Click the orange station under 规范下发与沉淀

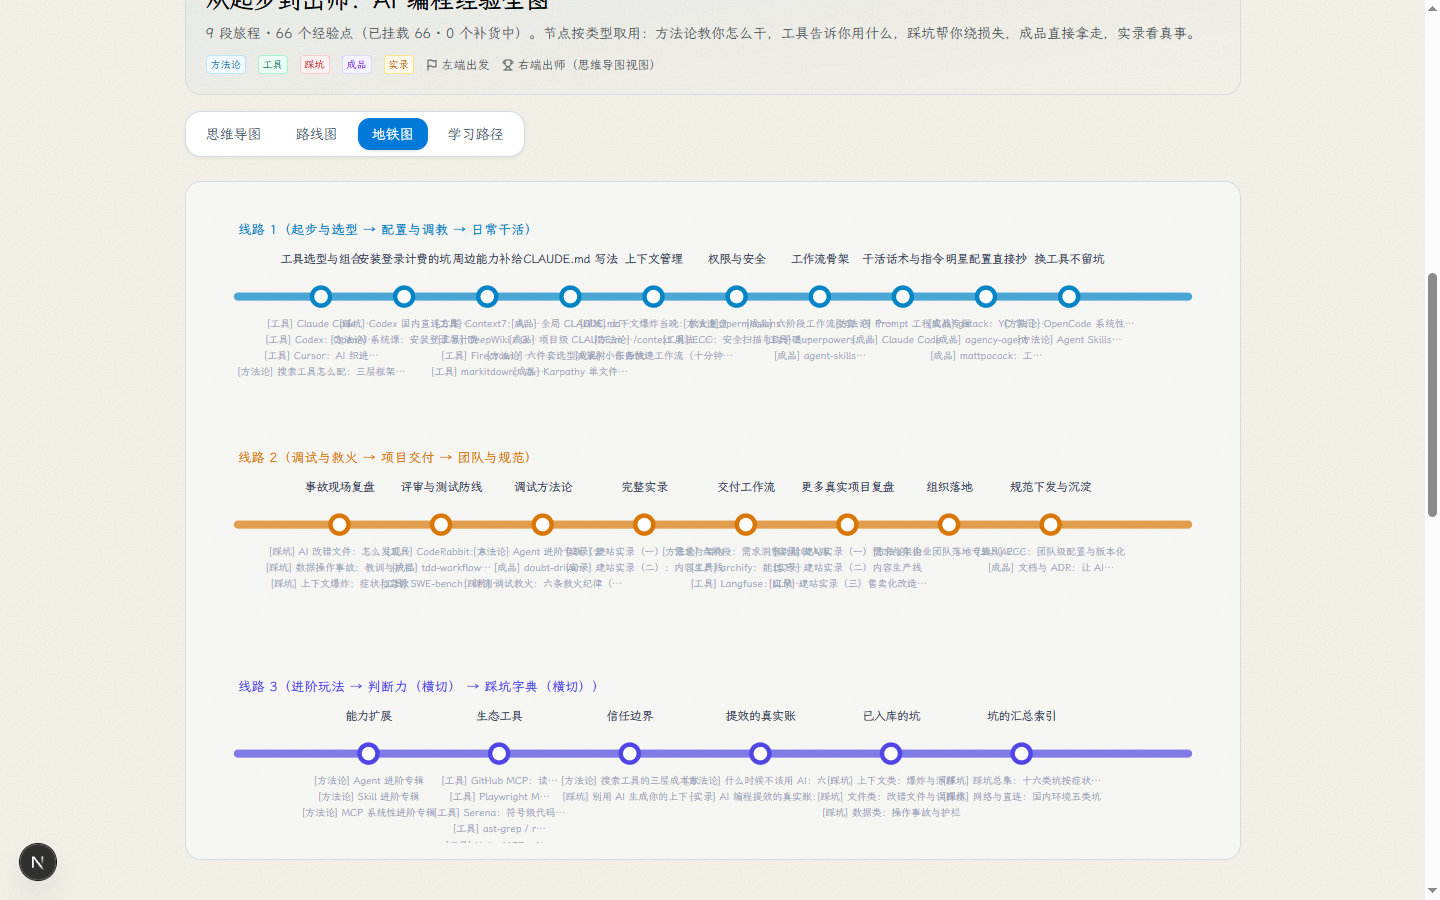pos(1050,525)
